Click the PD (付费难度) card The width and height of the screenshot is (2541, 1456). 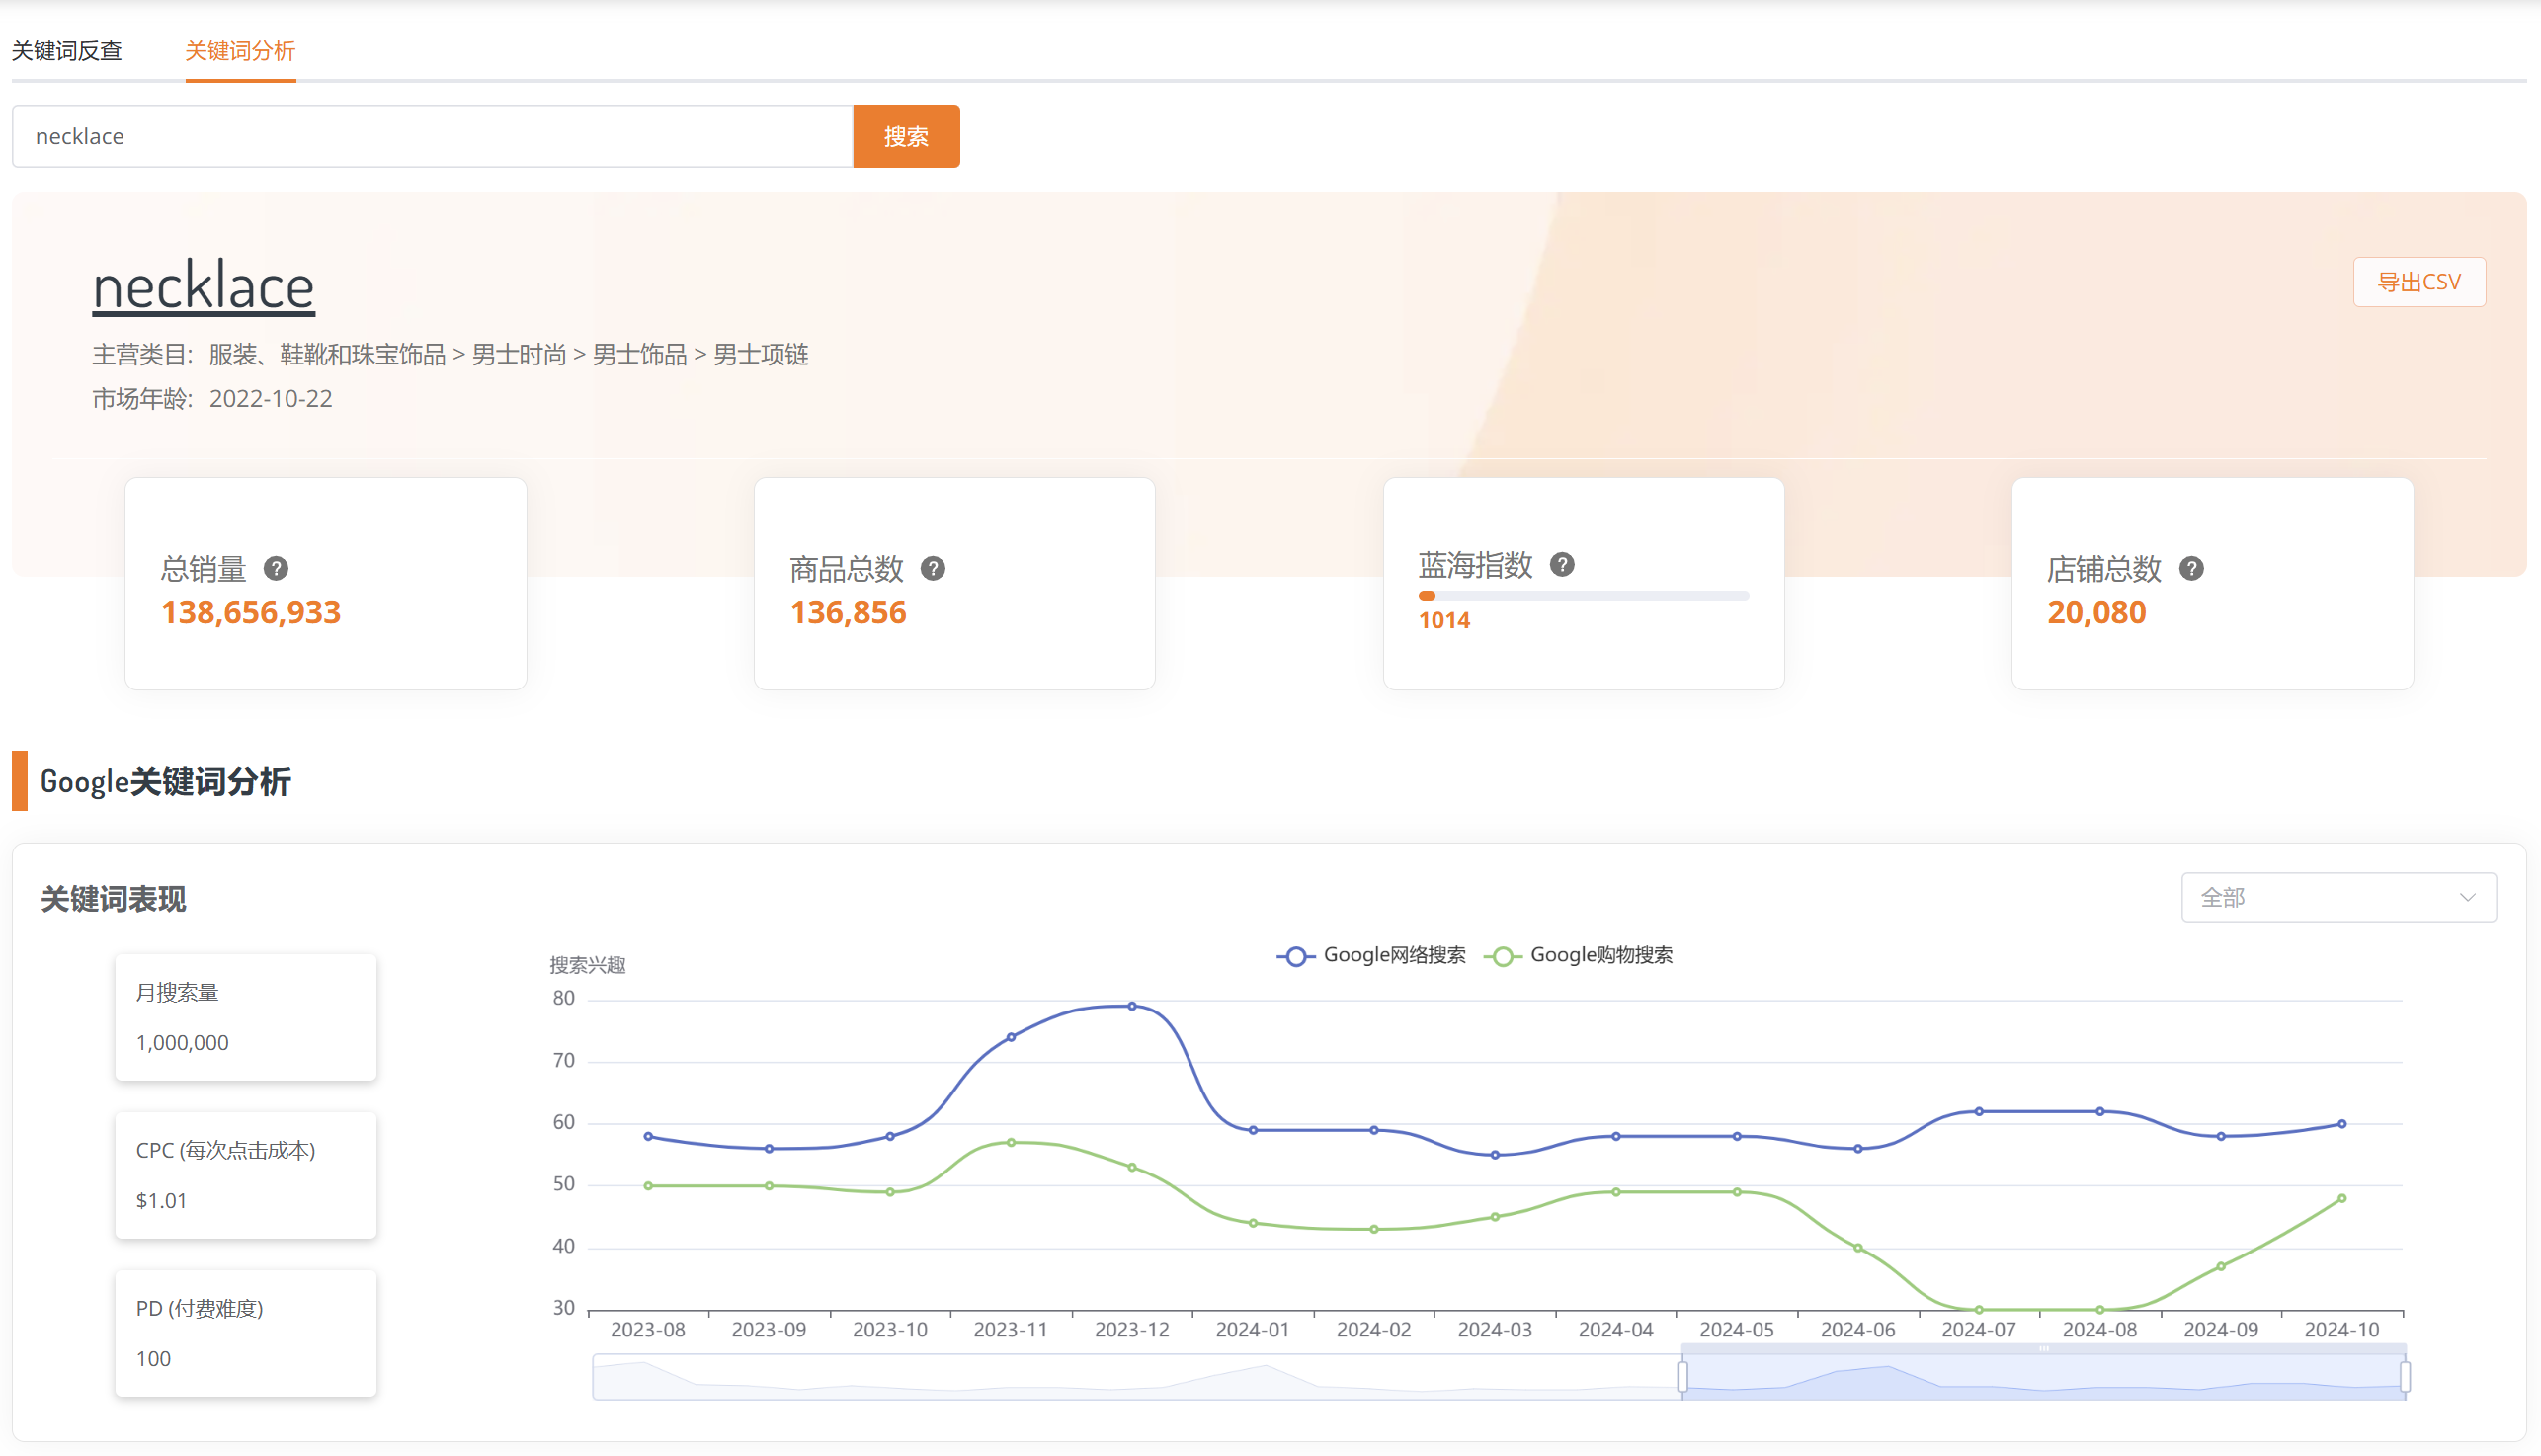pos(246,1333)
